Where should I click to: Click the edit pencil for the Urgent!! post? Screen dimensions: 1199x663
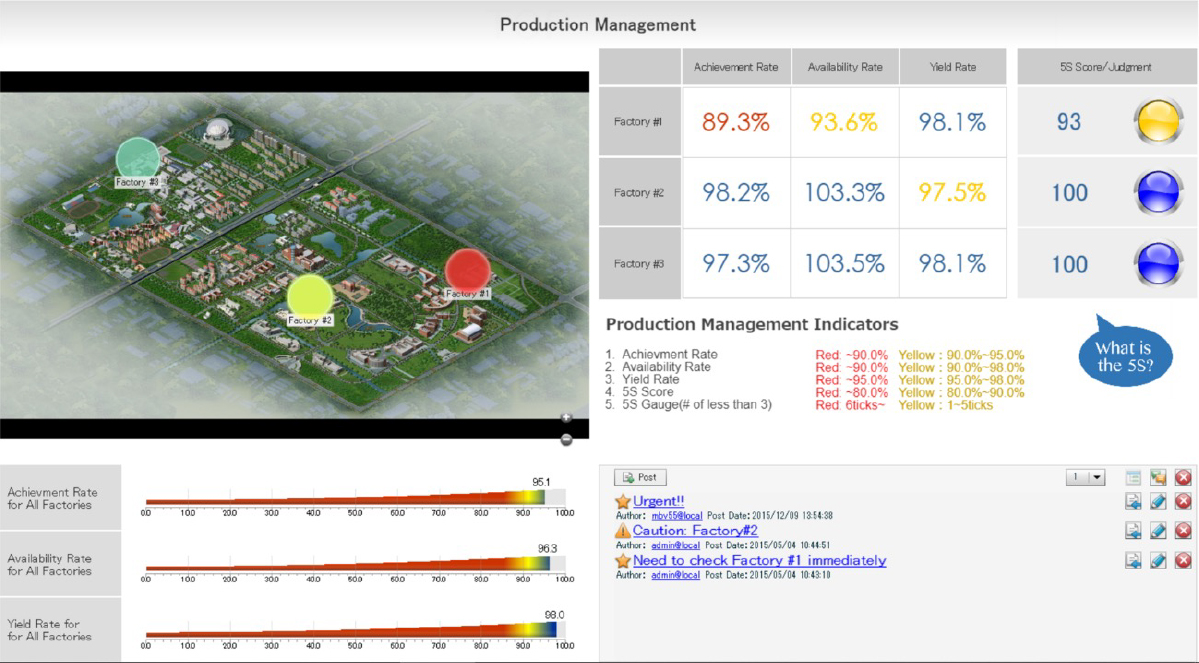[1158, 501]
